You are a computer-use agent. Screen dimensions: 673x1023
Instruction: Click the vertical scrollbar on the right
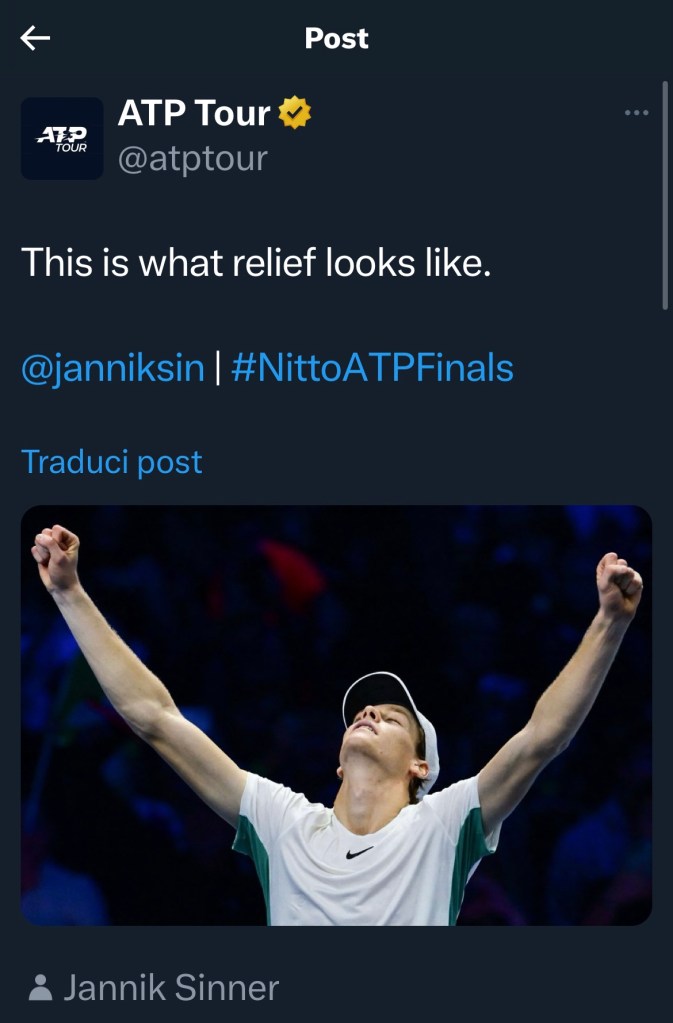tap(665, 195)
